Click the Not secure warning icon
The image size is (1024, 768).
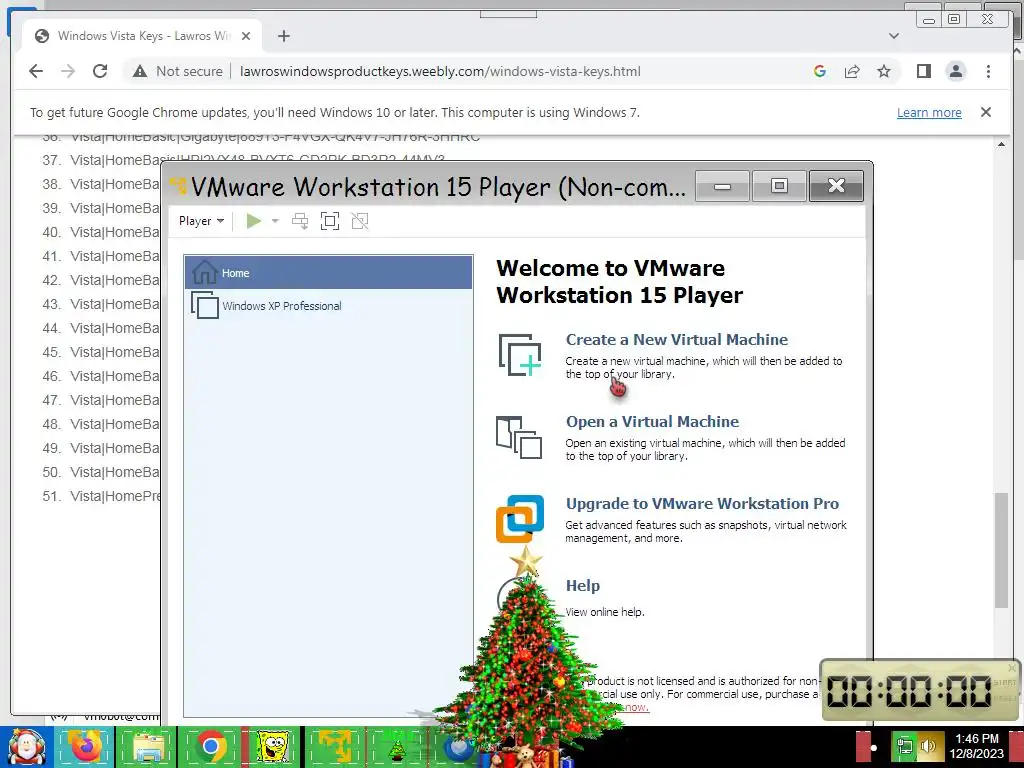(140, 71)
